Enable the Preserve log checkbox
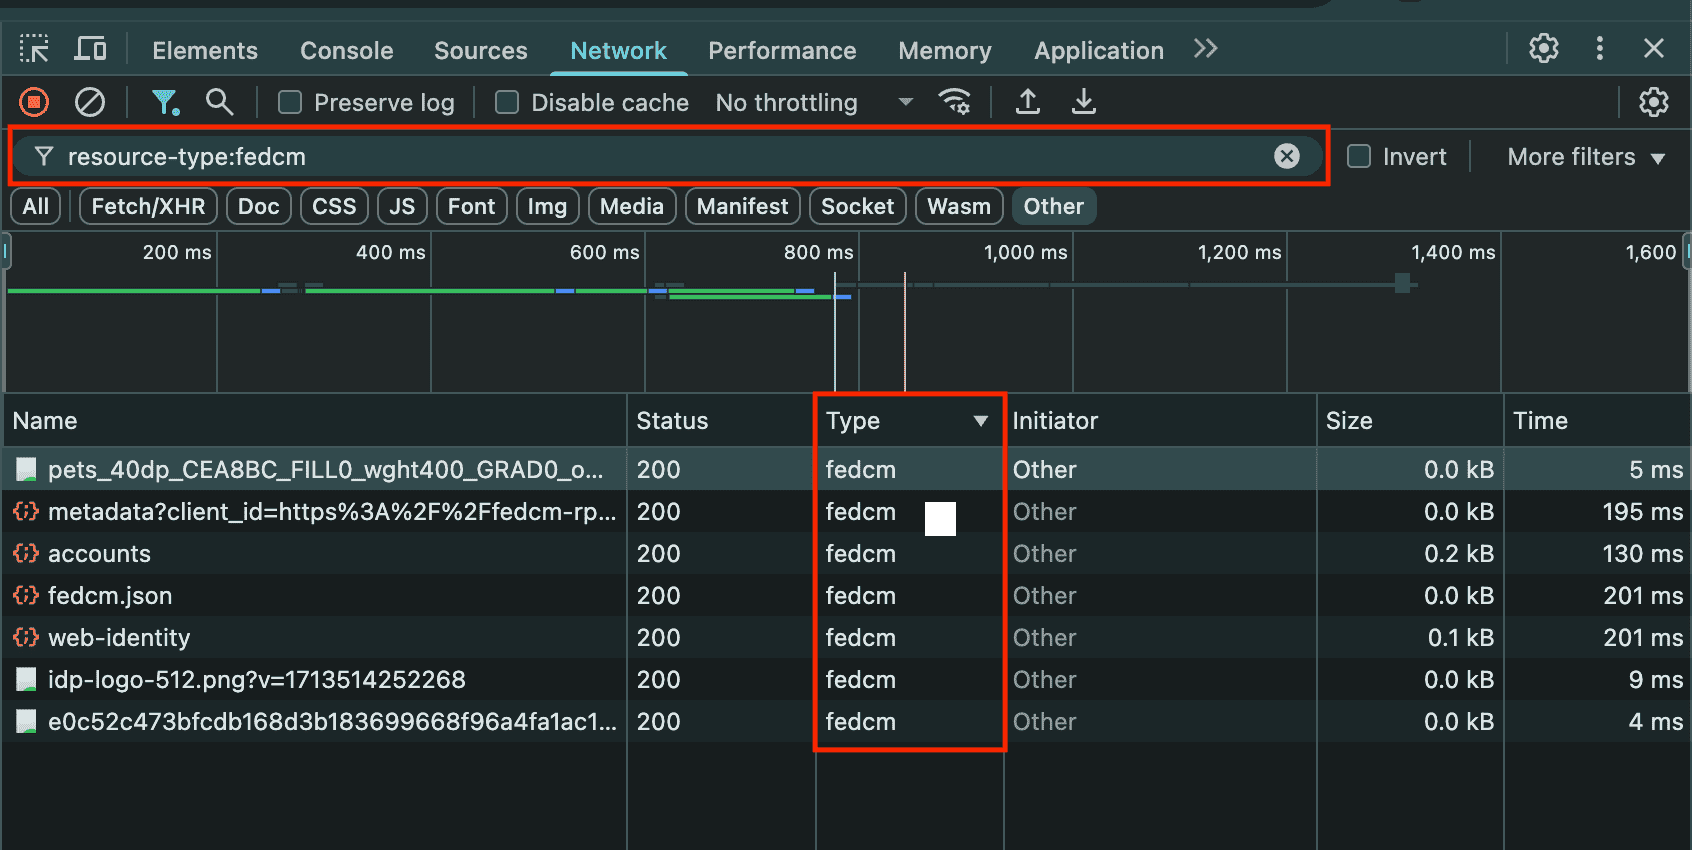 click(290, 103)
